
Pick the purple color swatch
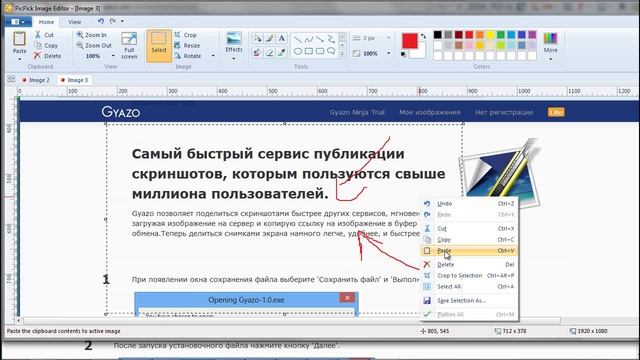pos(532,35)
